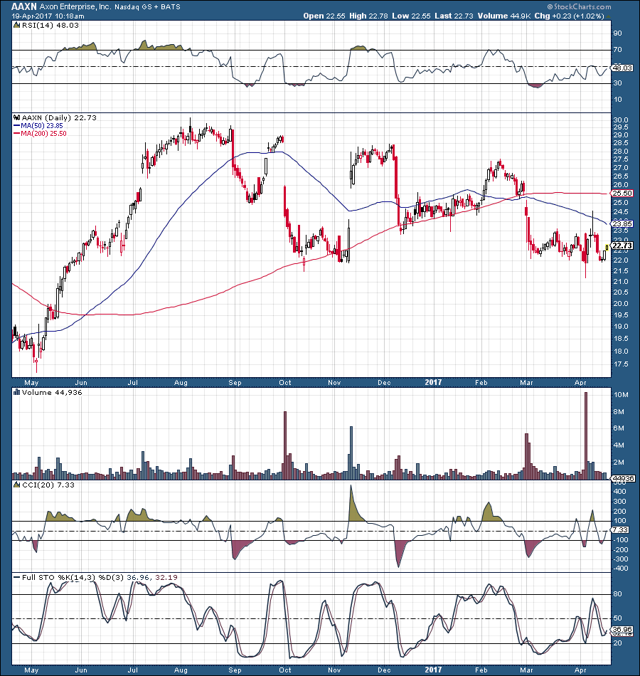Click the red MA(200) line swatch

[x=17, y=134]
